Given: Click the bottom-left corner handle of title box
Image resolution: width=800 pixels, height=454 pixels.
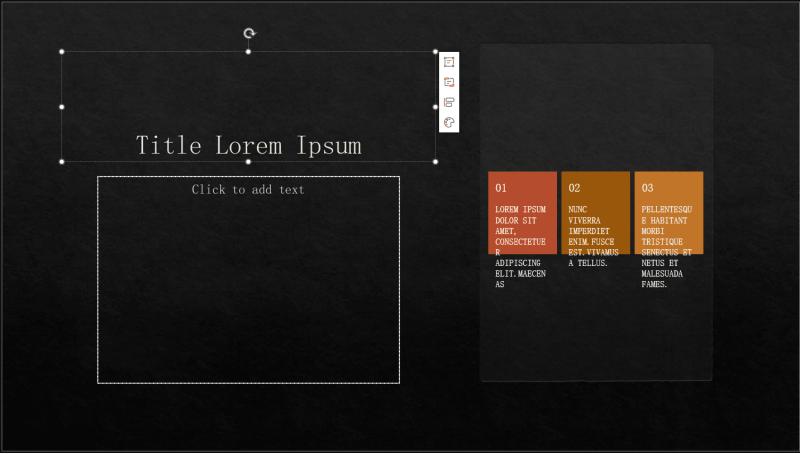Looking at the screenshot, I should (62, 162).
